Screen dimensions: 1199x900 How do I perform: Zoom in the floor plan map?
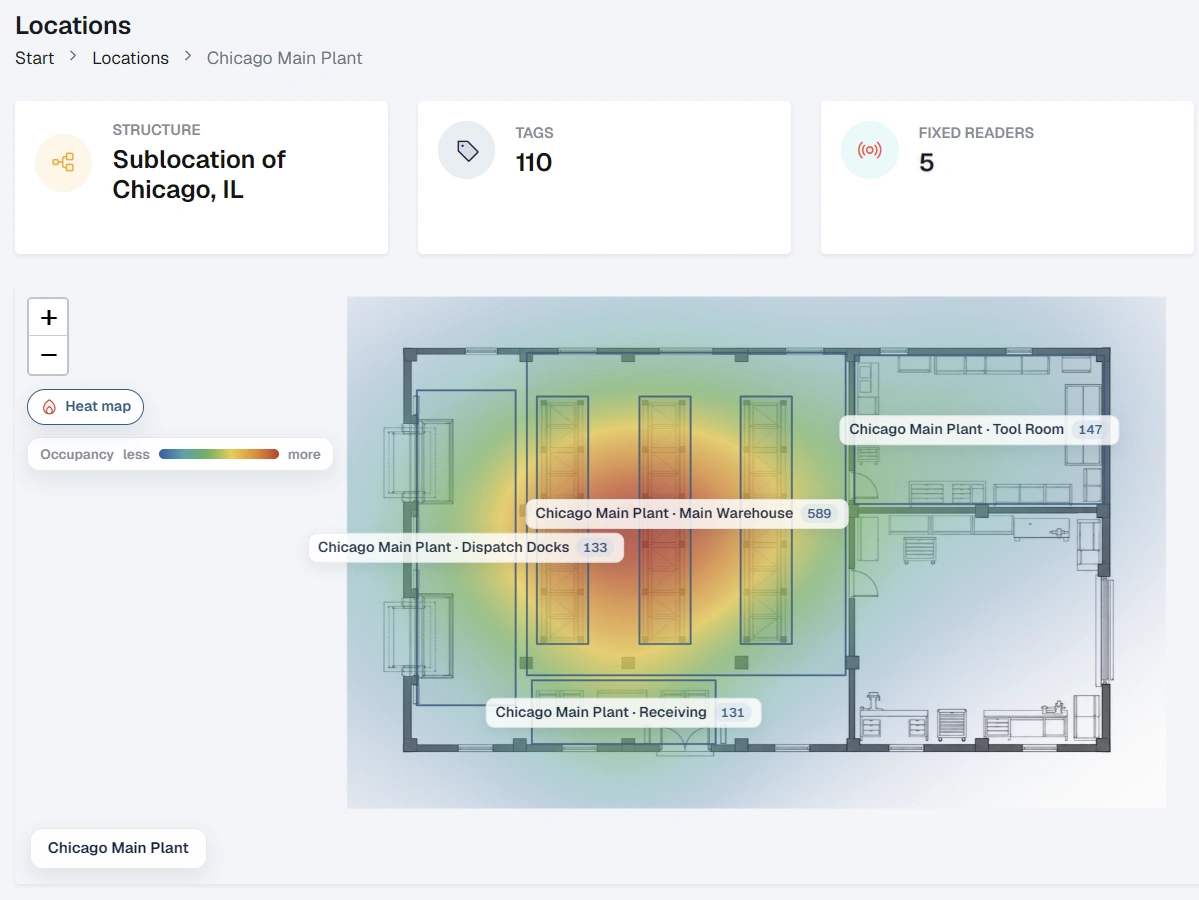point(48,317)
